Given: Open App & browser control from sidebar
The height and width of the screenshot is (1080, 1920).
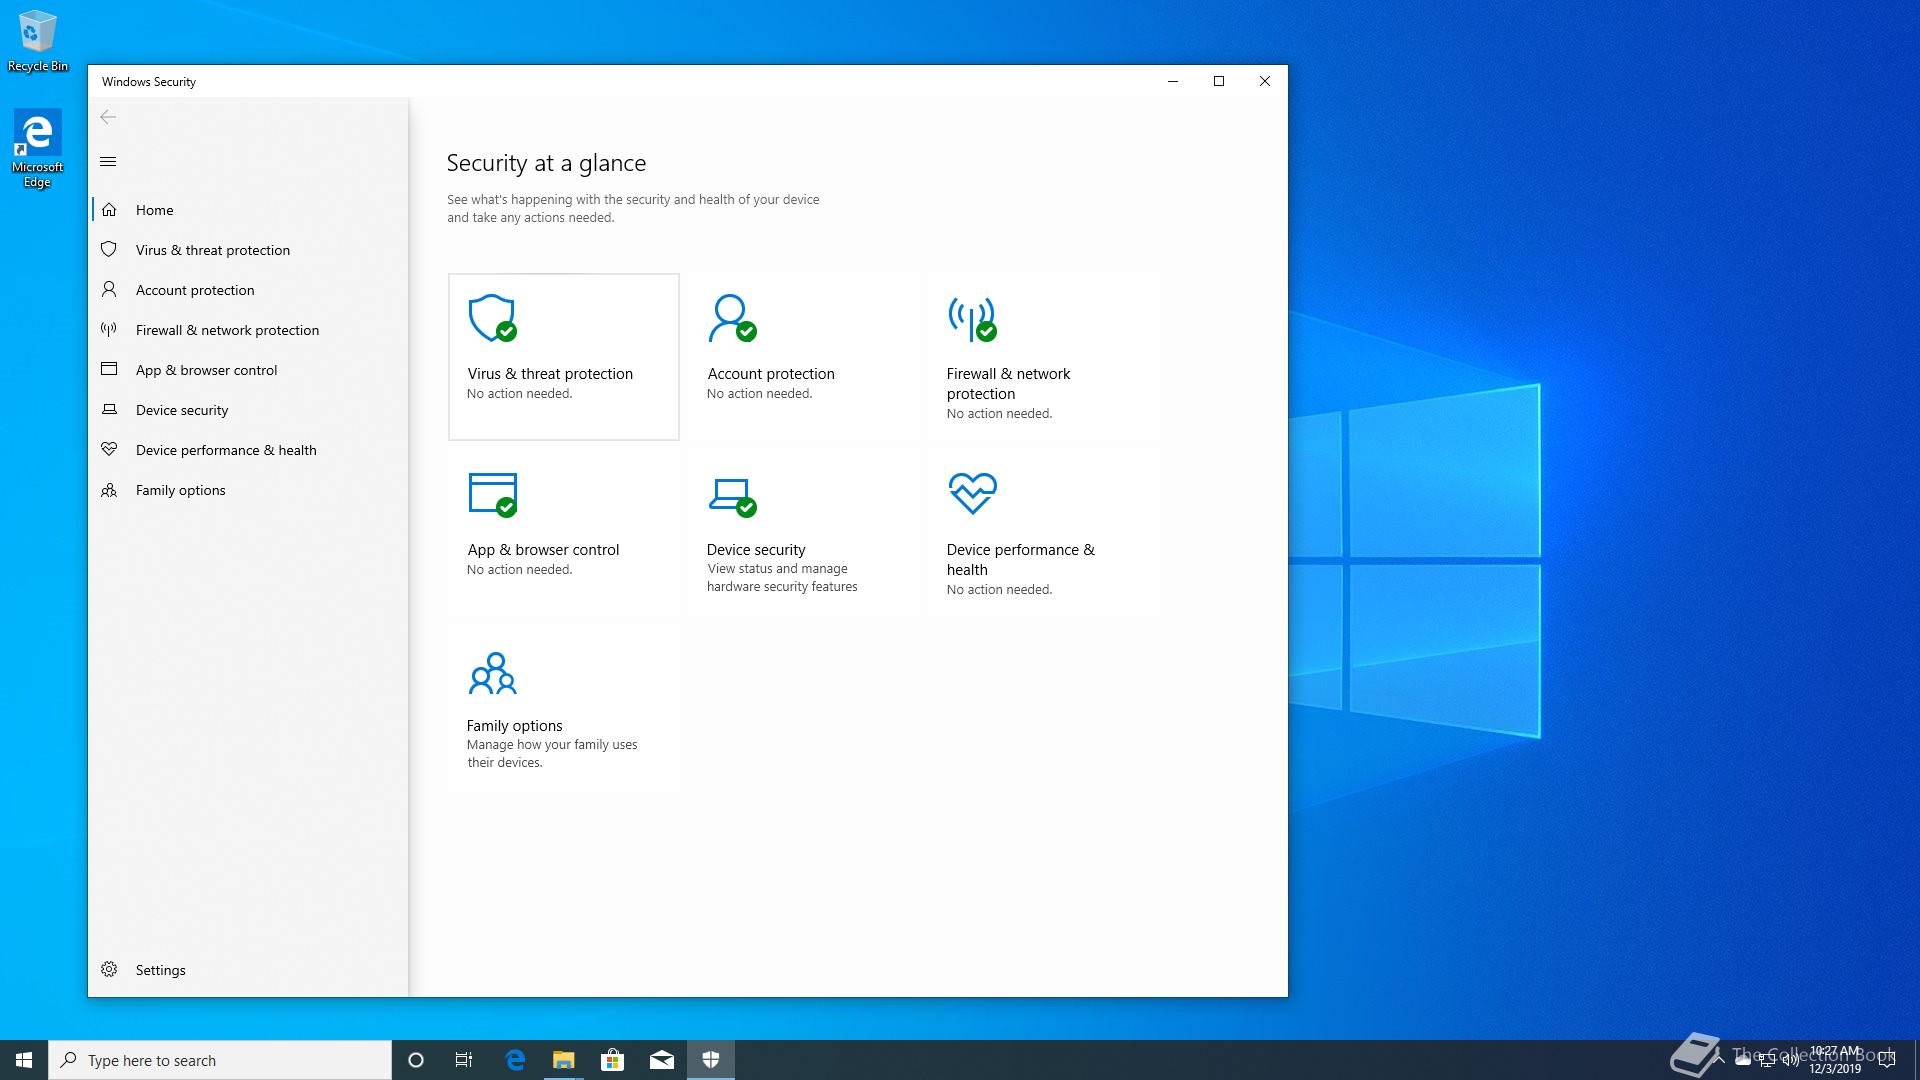Looking at the screenshot, I should pyautogui.click(x=248, y=370).
